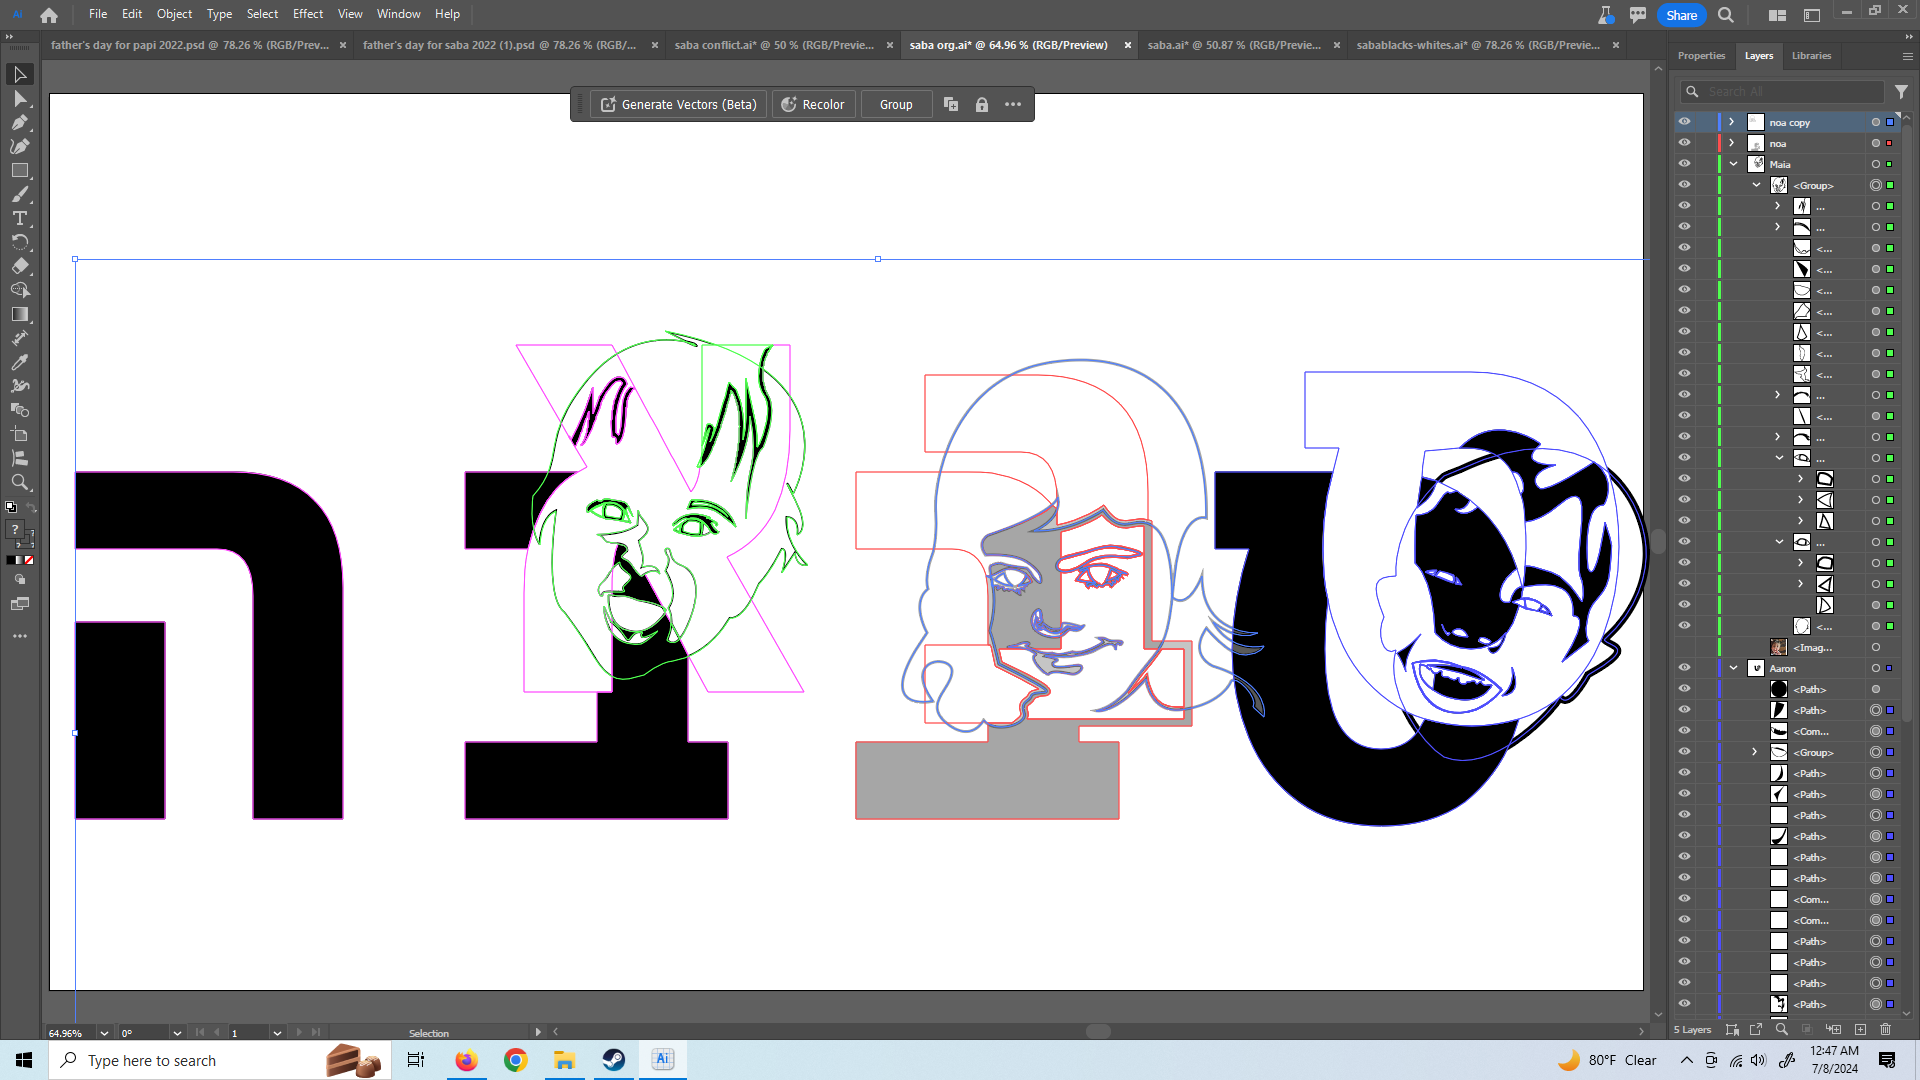Hide the 'Maia' layer

[1685, 164]
